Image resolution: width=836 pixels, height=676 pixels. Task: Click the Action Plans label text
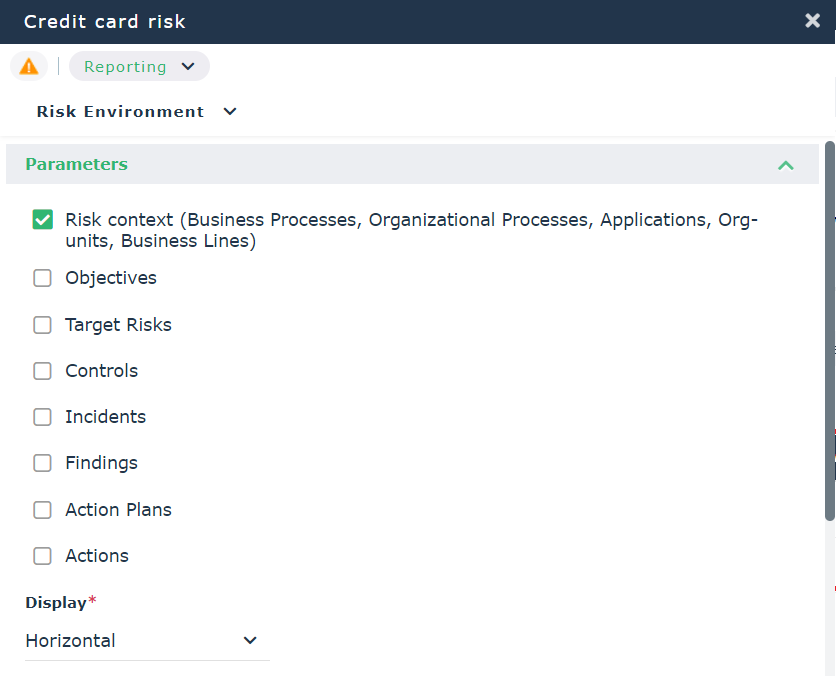pos(118,510)
